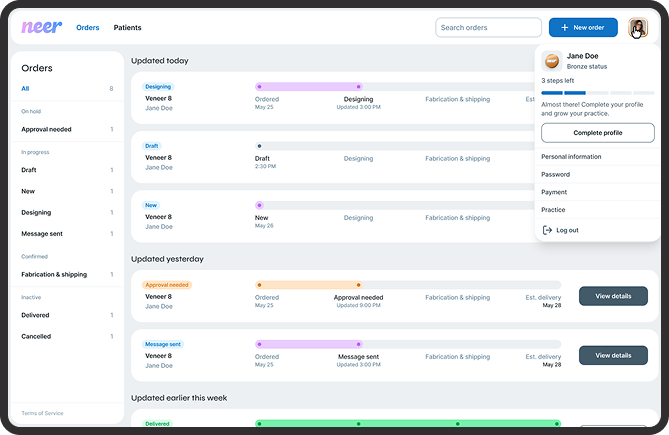Open the Terms of Service link
Image resolution: width=669 pixels, height=435 pixels.
tap(42, 413)
